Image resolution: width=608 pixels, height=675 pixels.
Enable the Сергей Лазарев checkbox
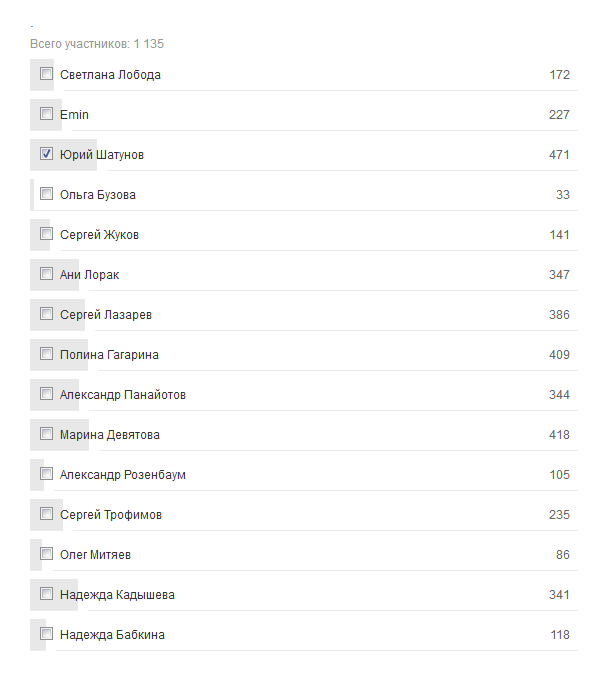click(x=46, y=314)
